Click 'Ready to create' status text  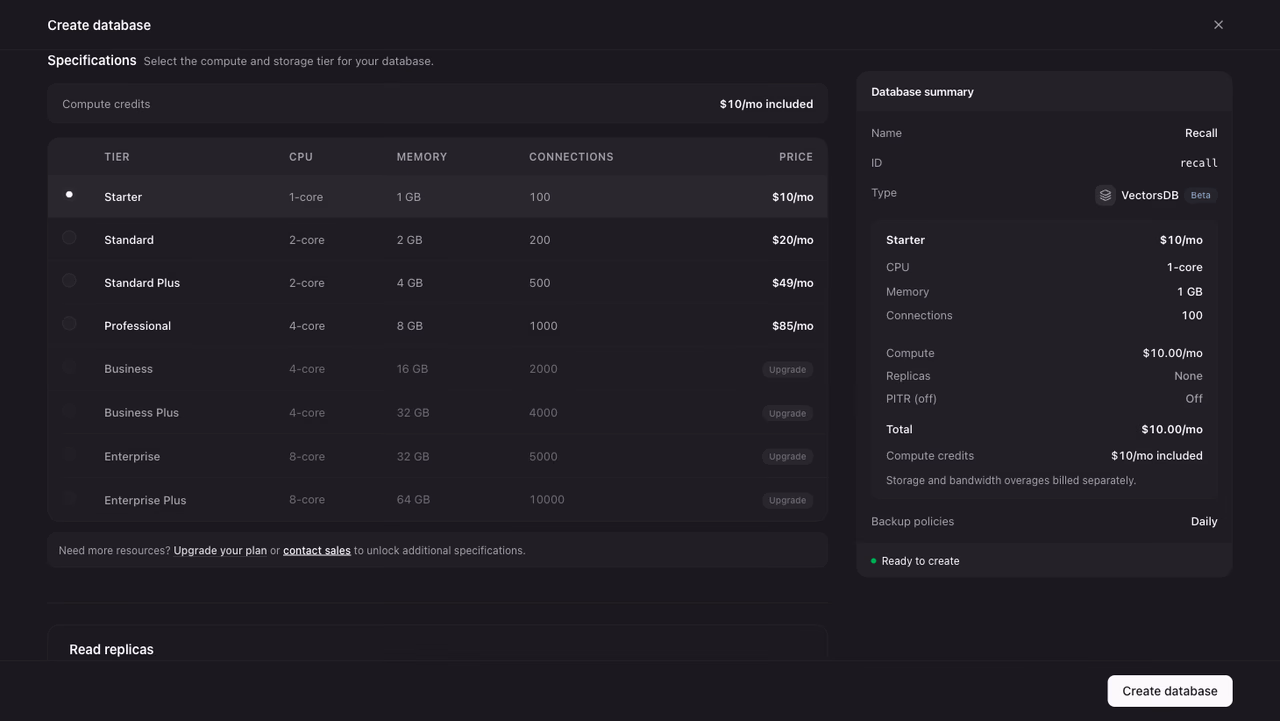click(920, 561)
